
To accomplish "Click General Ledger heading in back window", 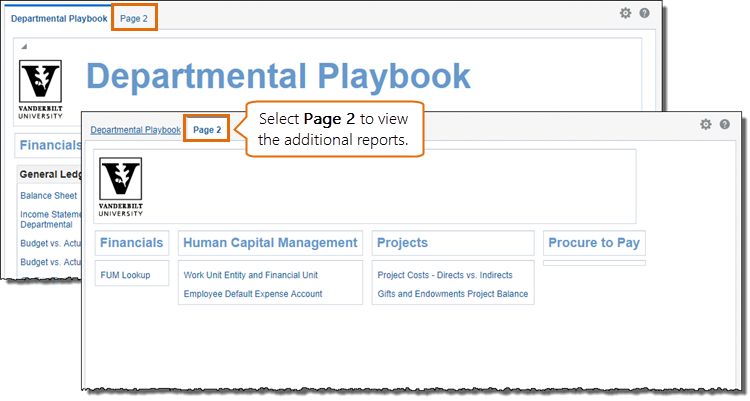I will [50, 175].
